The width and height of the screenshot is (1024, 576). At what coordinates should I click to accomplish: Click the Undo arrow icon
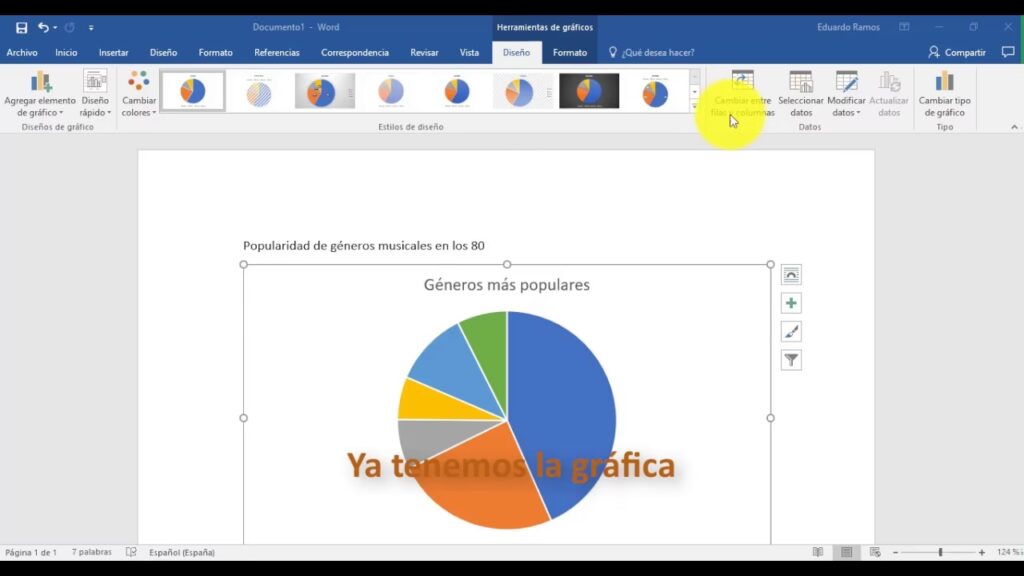point(43,27)
